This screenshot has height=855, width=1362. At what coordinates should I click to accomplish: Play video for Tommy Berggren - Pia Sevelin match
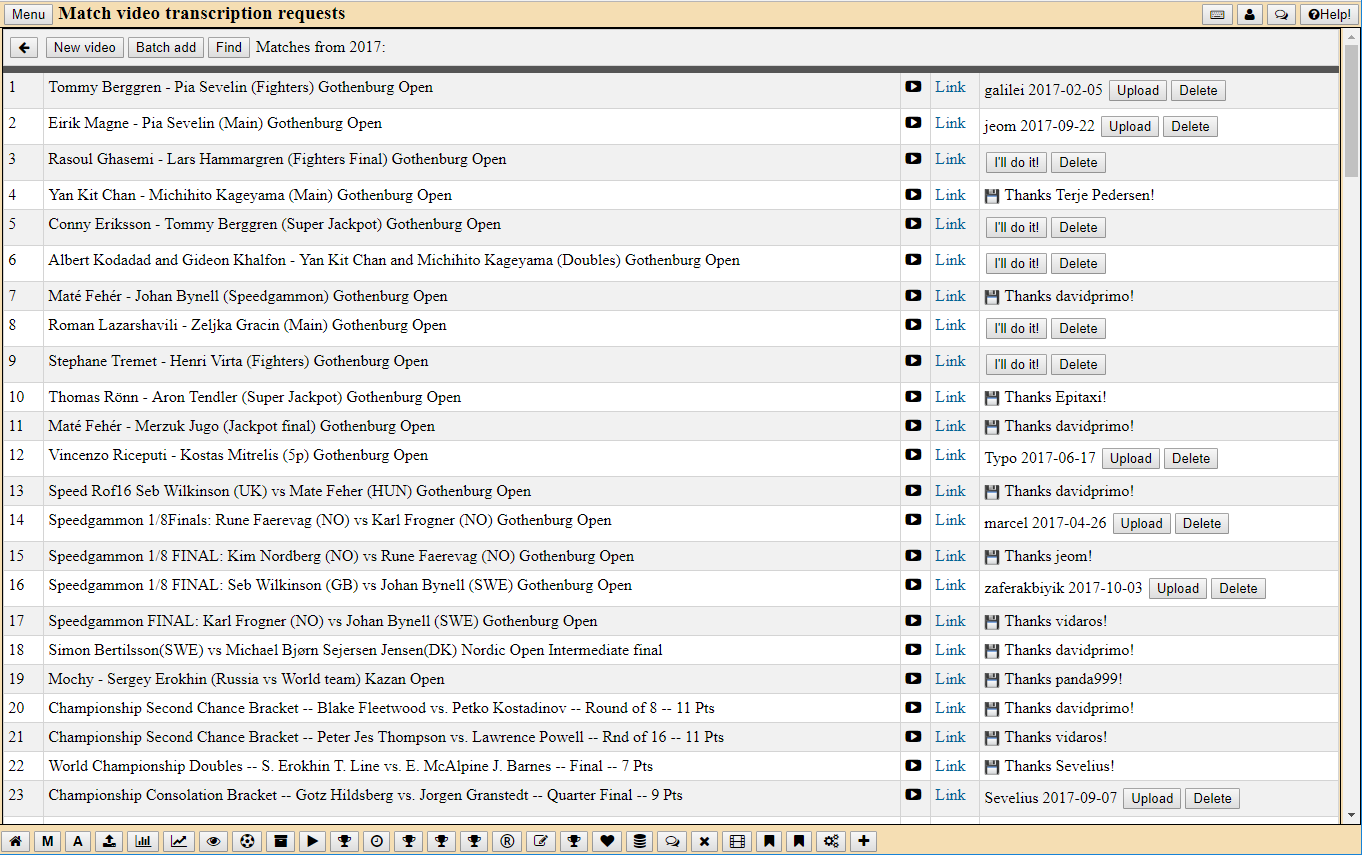pos(913,87)
